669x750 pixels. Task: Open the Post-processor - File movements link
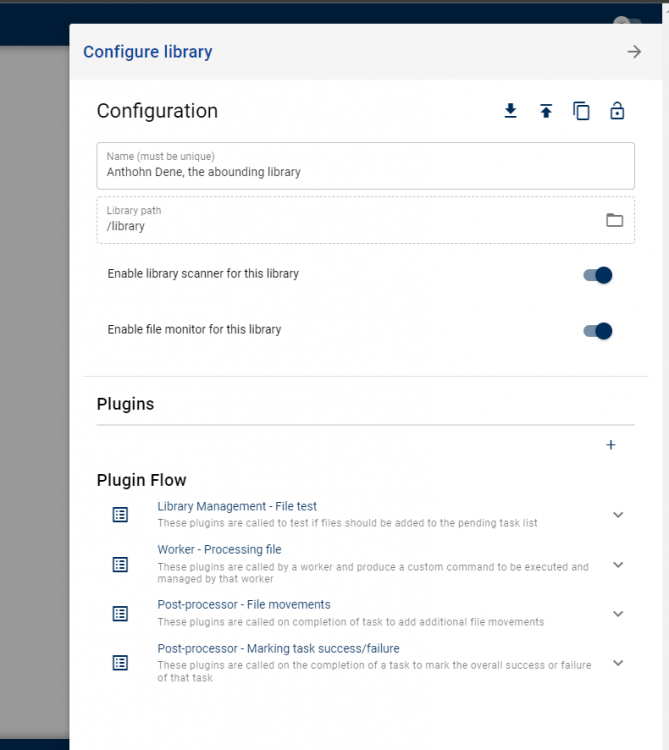(x=244, y=605)
